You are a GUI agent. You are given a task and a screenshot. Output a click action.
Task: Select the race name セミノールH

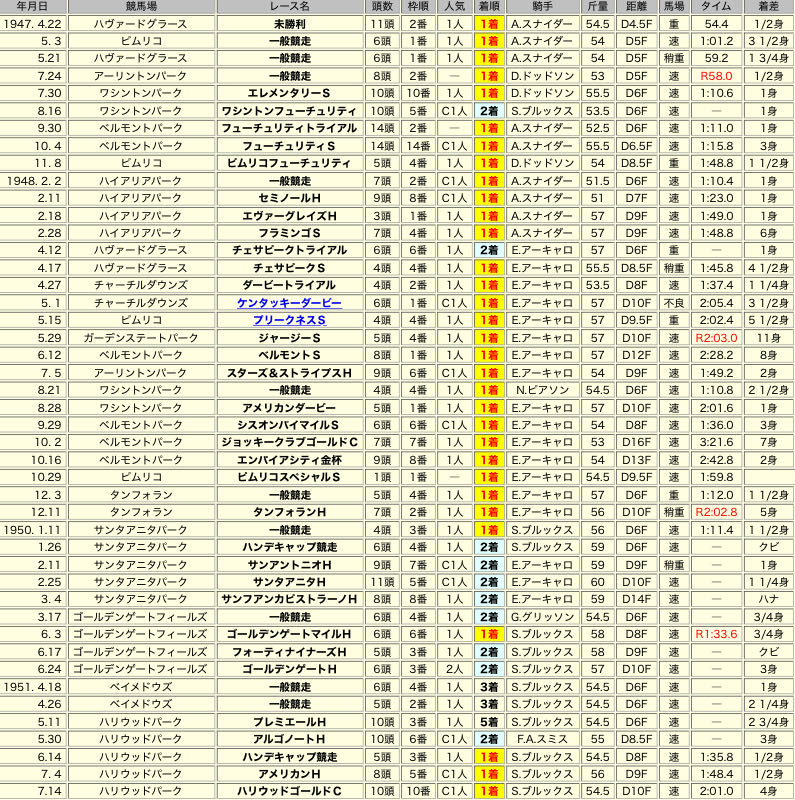tap(289, 198)
